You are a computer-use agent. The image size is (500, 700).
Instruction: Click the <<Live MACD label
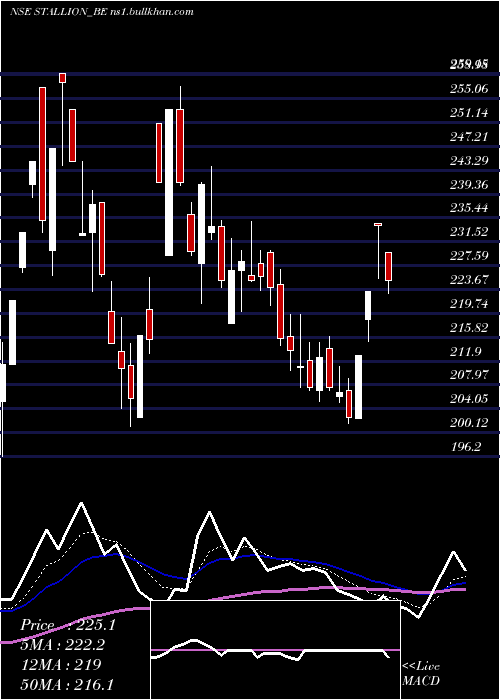point(421,673)
